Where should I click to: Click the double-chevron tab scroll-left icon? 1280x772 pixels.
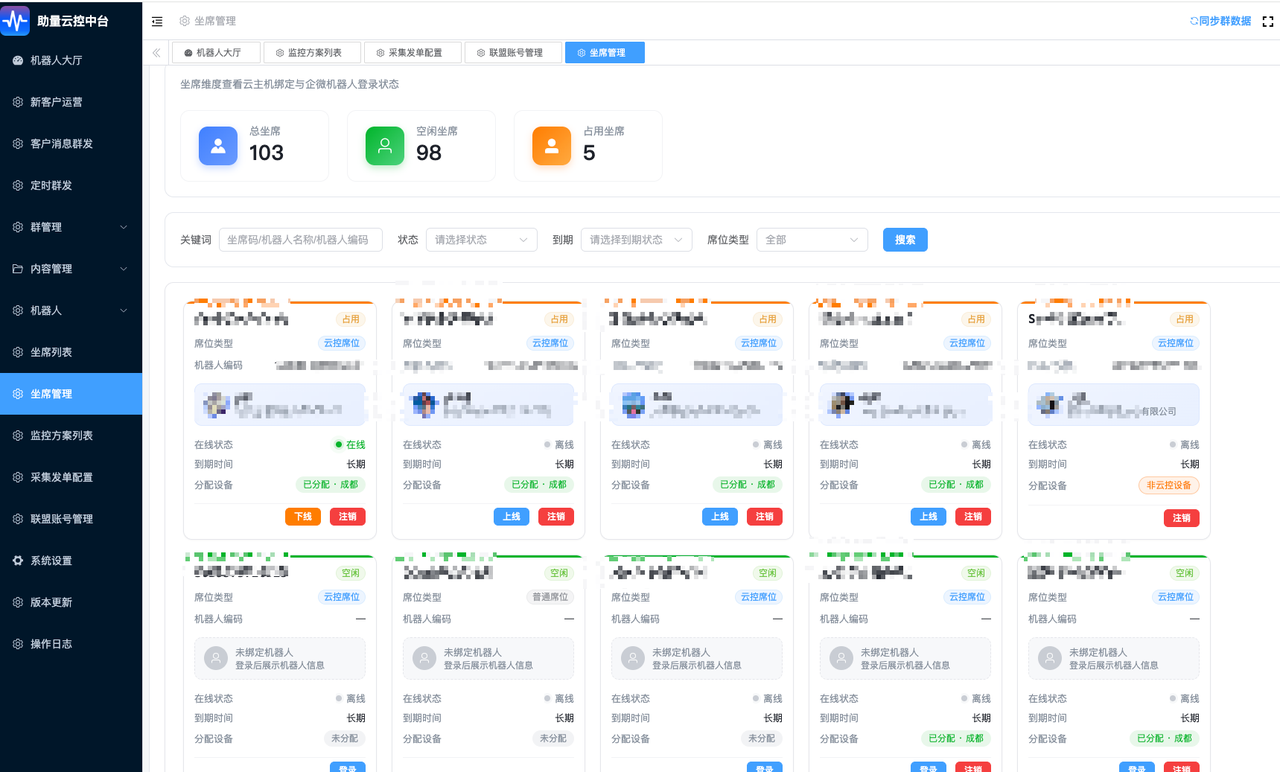(157, 53)
